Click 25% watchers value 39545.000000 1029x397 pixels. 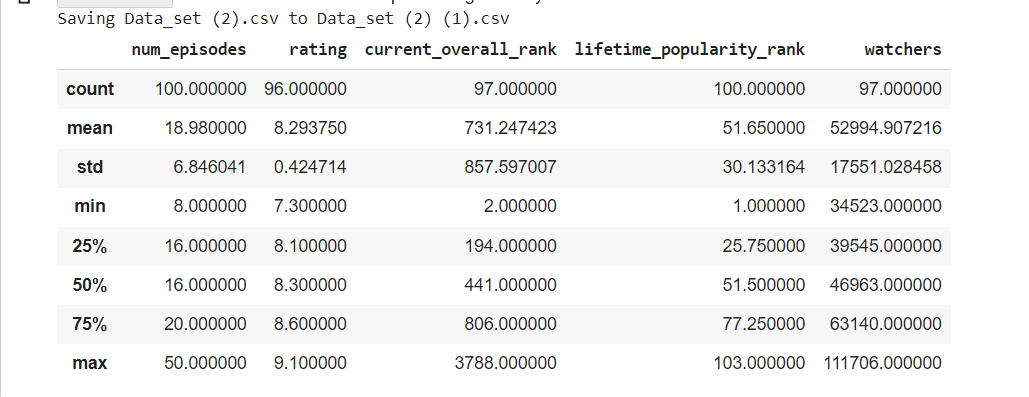pos(887,246)
